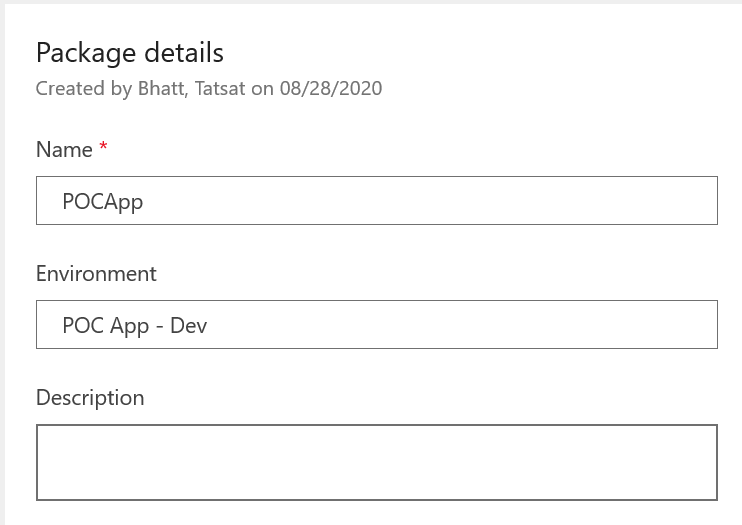
Task: Click the Name input field
Action: pos(377,200)
